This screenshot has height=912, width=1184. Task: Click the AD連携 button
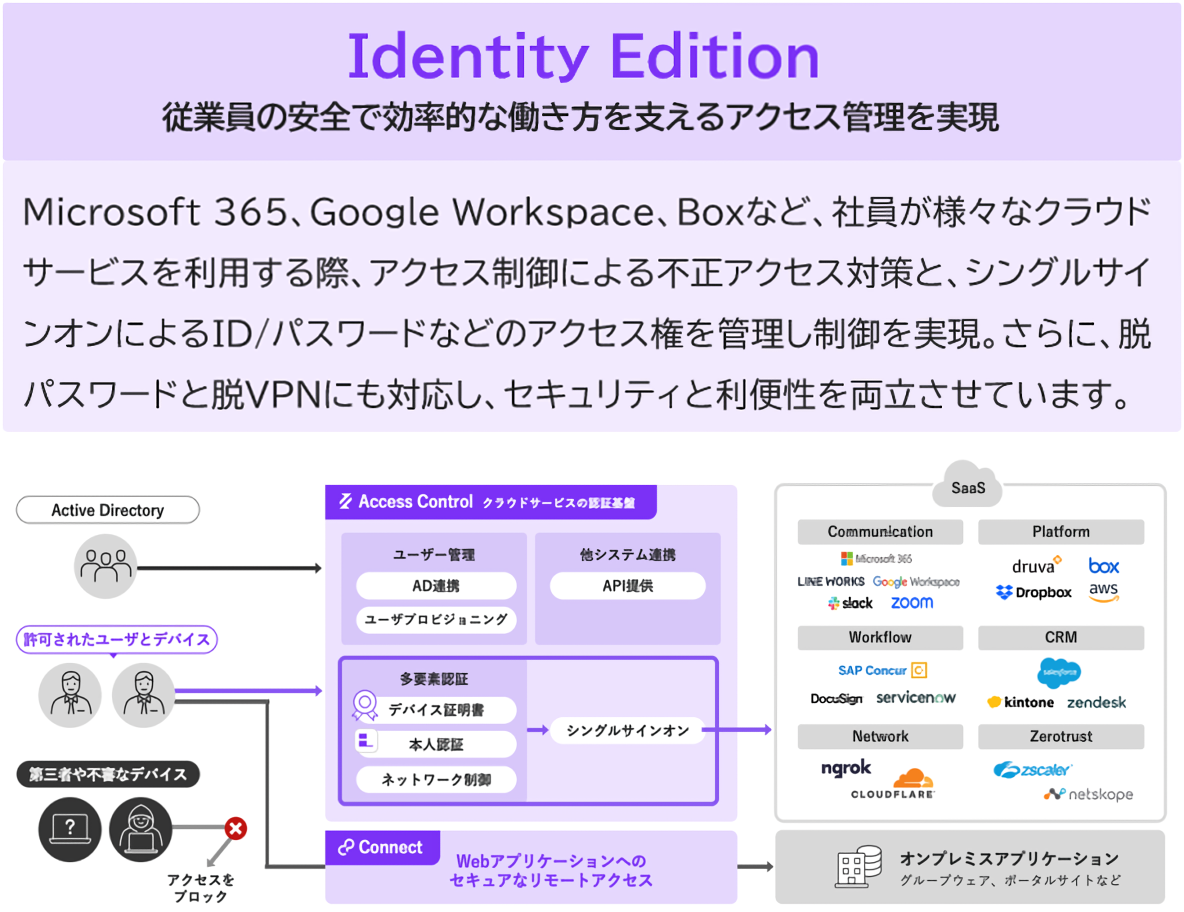pos(436,586)
